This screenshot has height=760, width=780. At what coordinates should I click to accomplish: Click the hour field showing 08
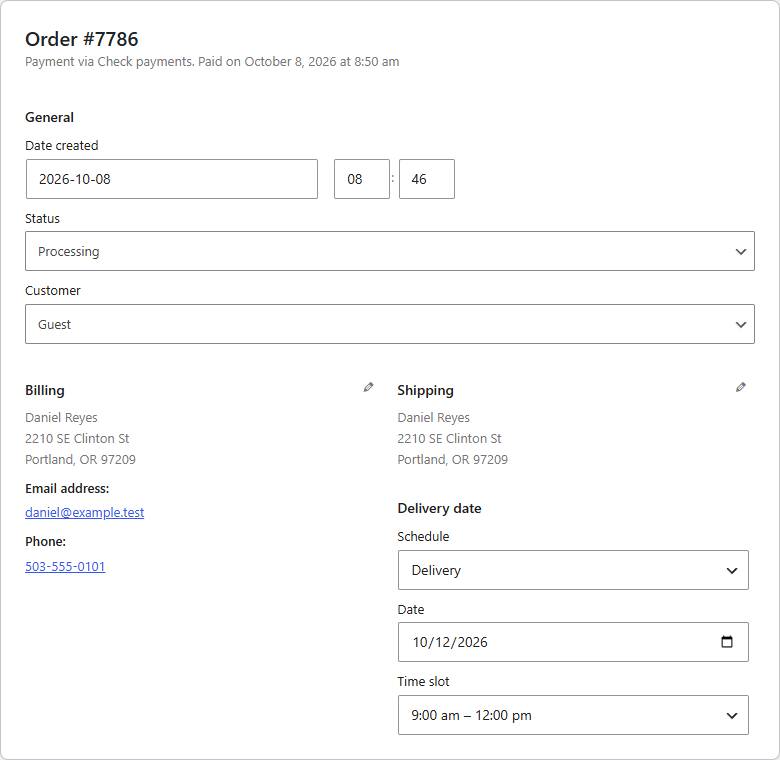pos(362,179)
